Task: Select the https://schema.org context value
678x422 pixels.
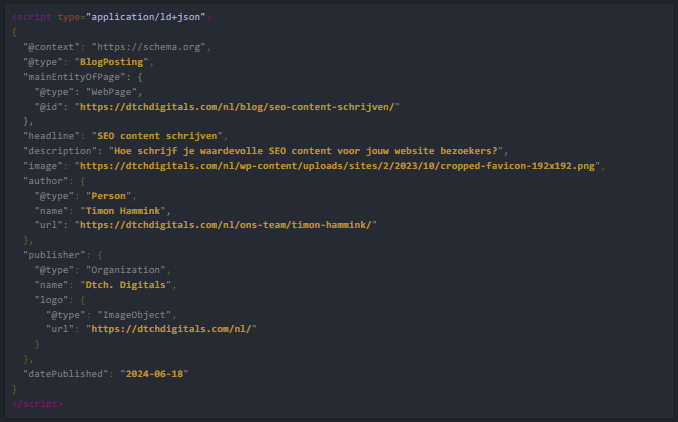Action: [148, 47]
